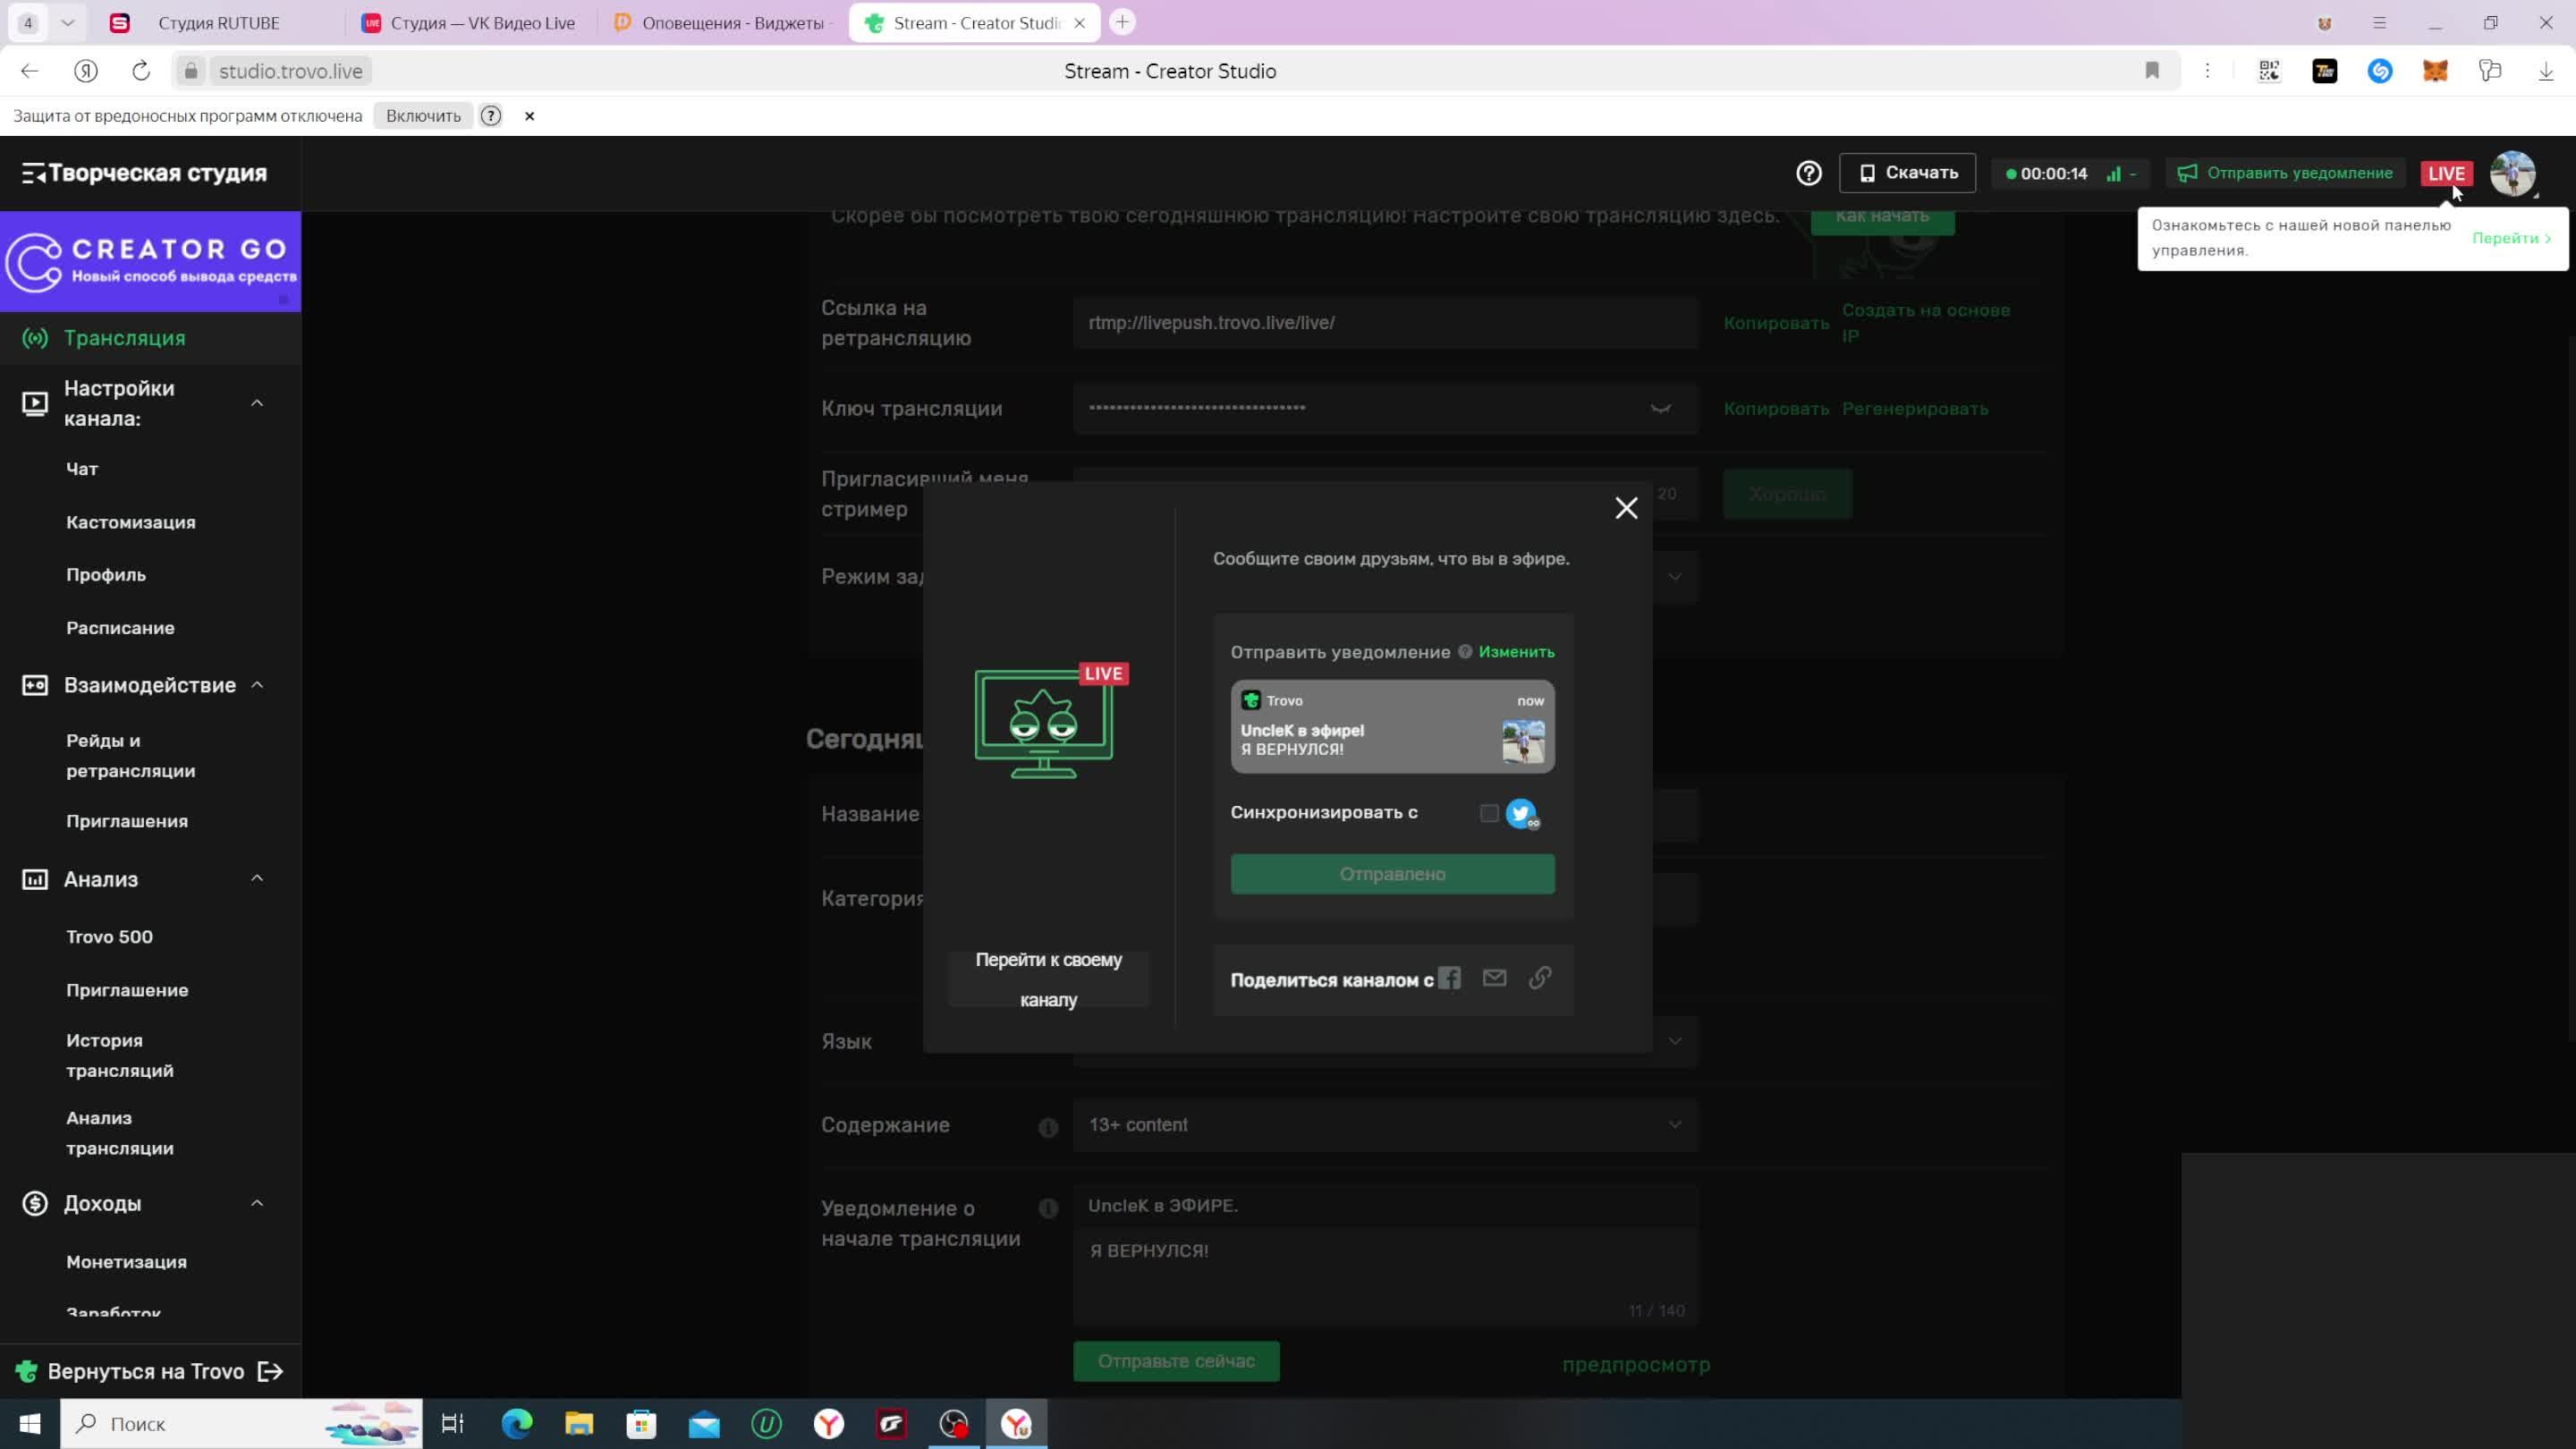Screen dimensions: 2576x1449
Task: Open the Язык dropdown arrow
Action: (1675, 1041)
